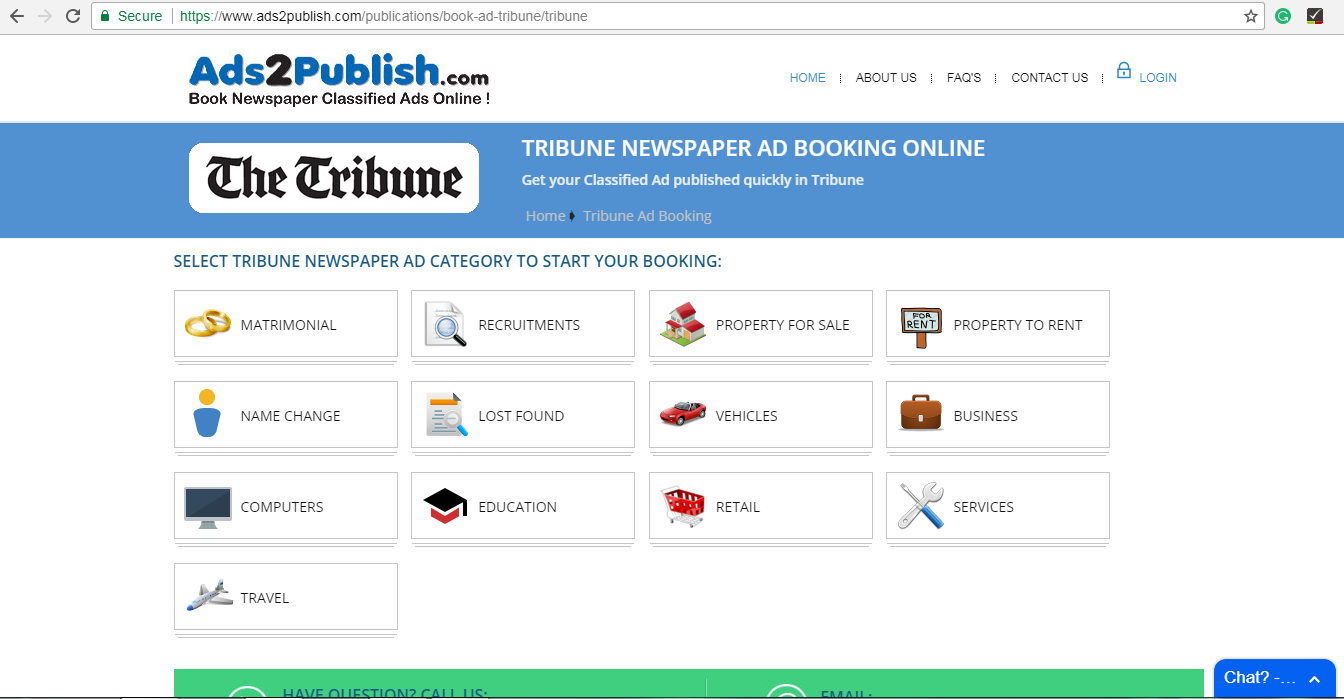Click the Lost Found document icon
Viewport: 1344px width, 699px height.
click(x=444, y=414)
